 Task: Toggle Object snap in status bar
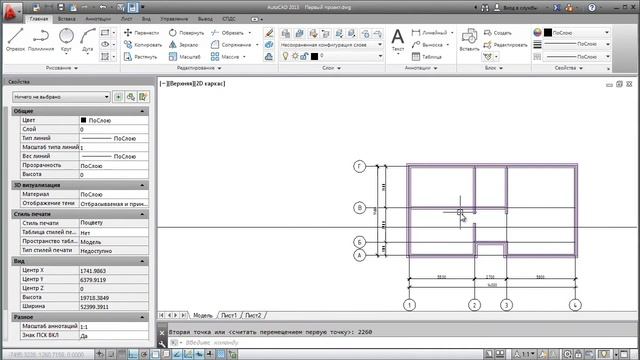(155, 354)
